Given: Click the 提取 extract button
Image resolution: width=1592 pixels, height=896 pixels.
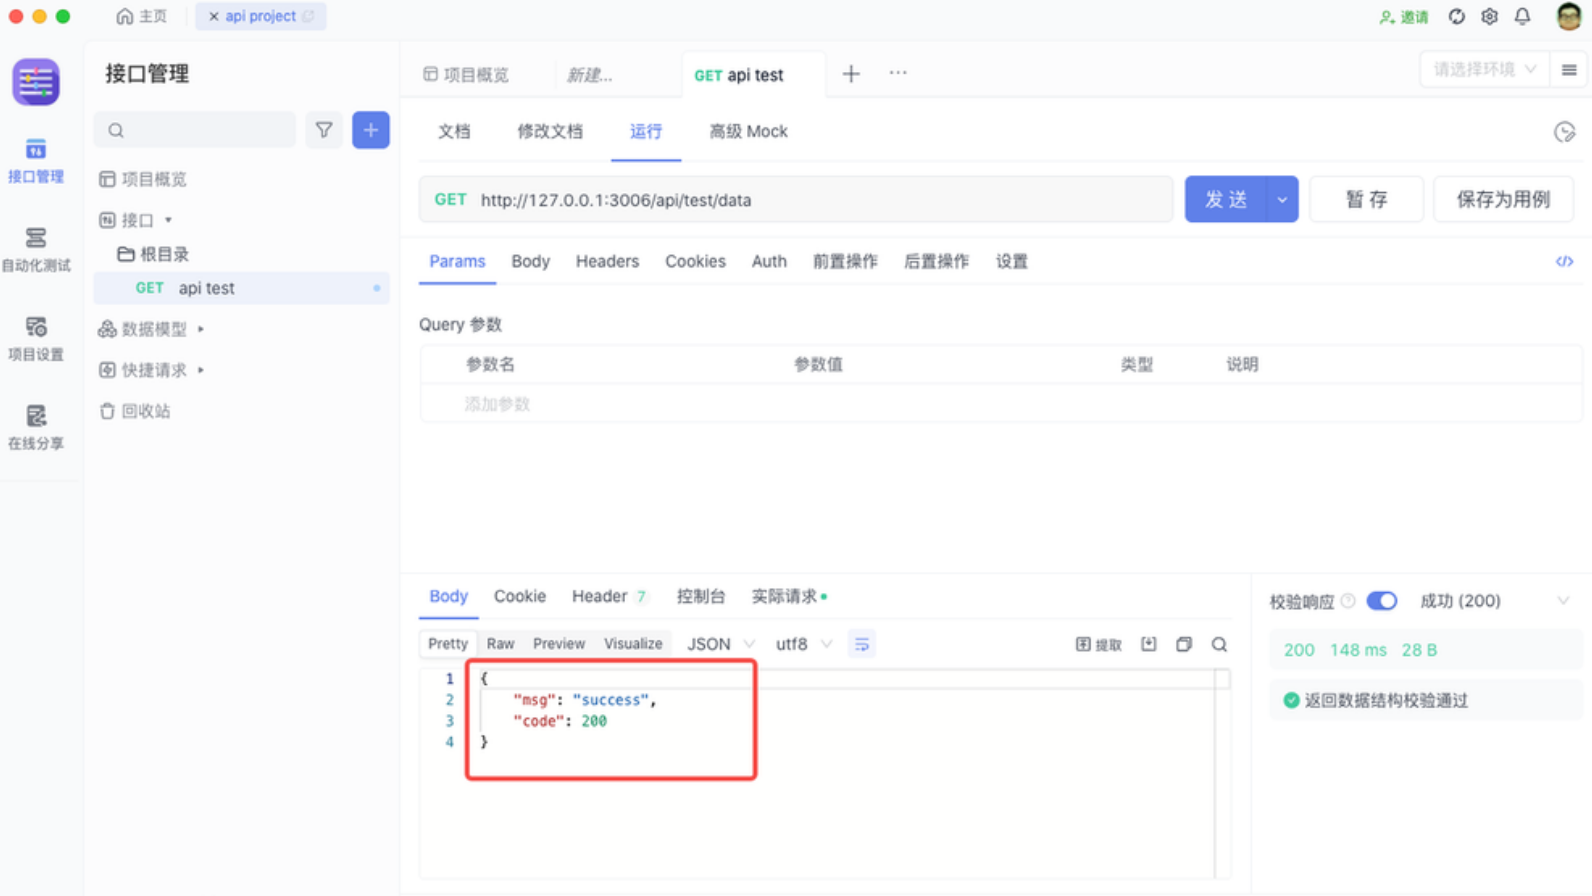Looking at the screenshot, I should [1098, 645].
